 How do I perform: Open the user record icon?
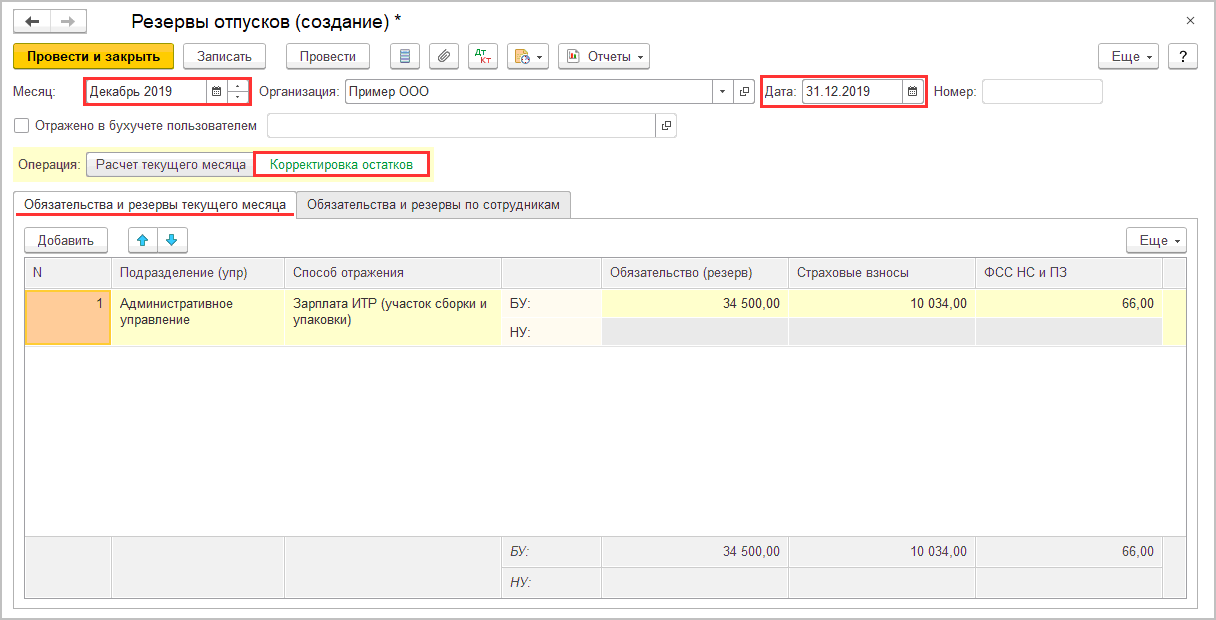(666, 126)
